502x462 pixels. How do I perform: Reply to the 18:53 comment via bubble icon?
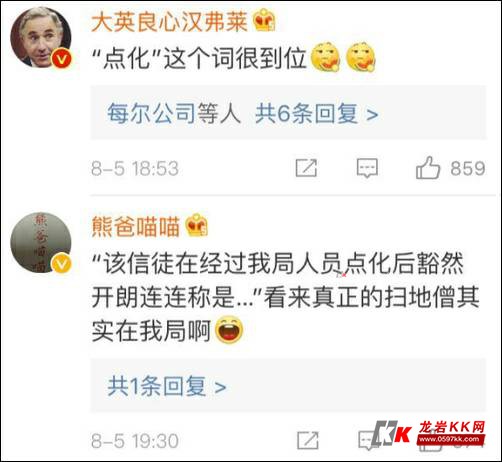367,168
